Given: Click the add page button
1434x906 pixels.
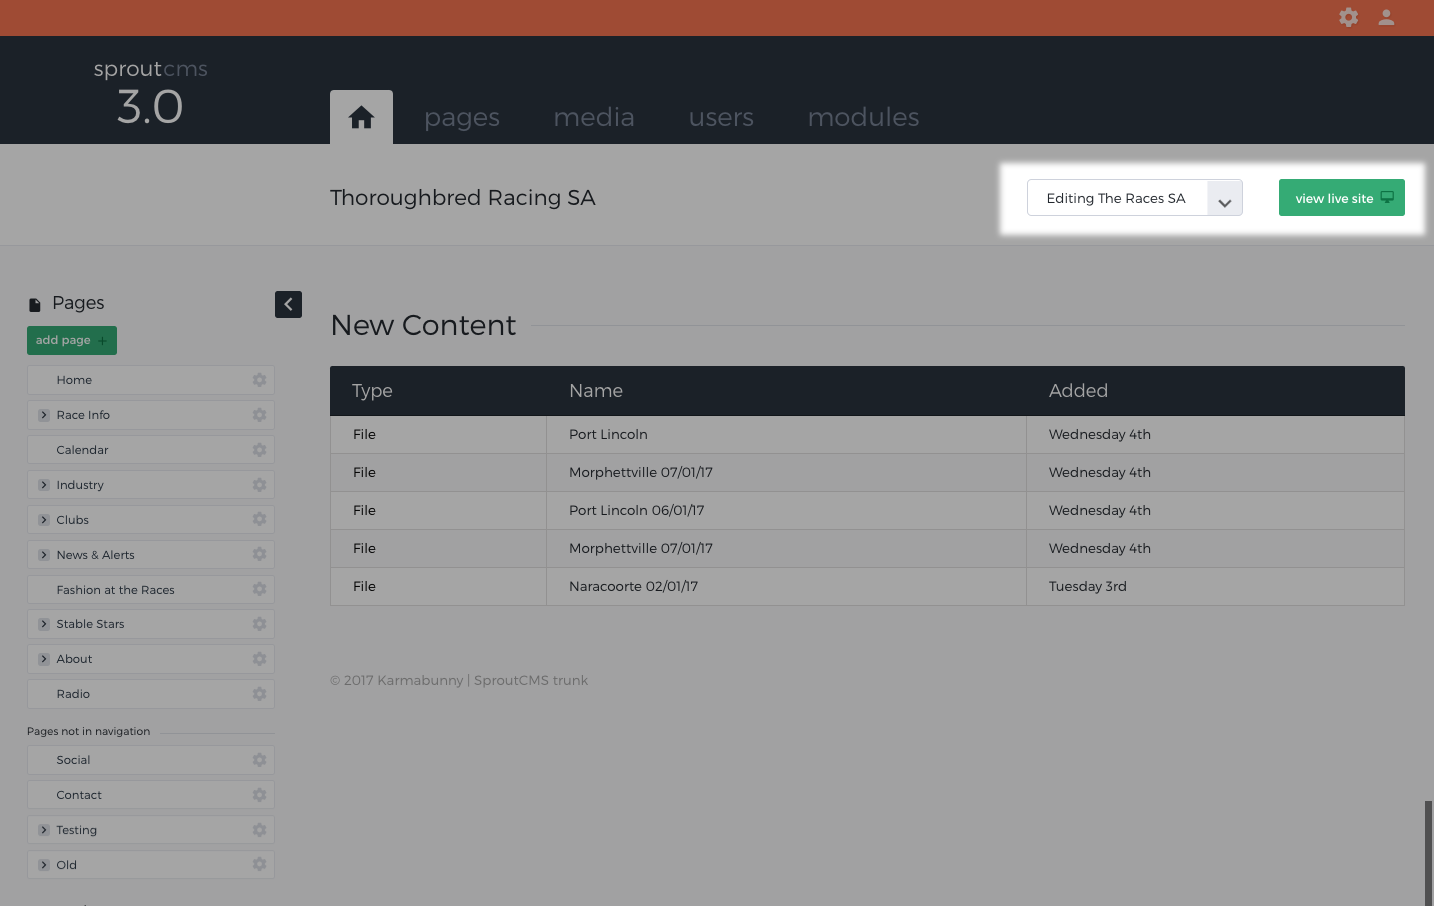Looking at the screenshot, I should [x=72, y=340].
